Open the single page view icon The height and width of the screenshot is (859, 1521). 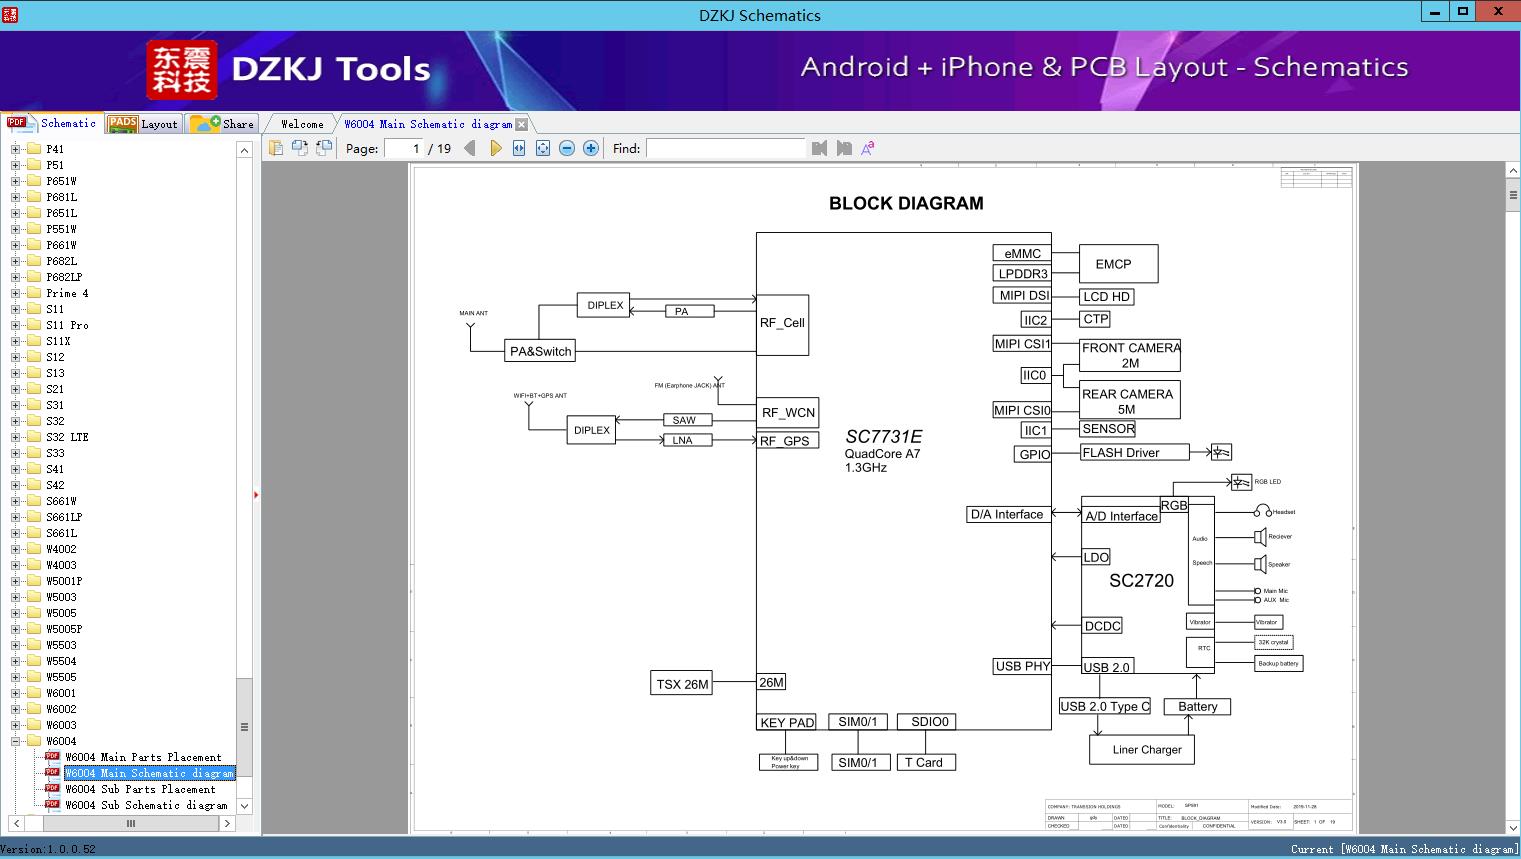pyautogui.click(x=275, y=147)
